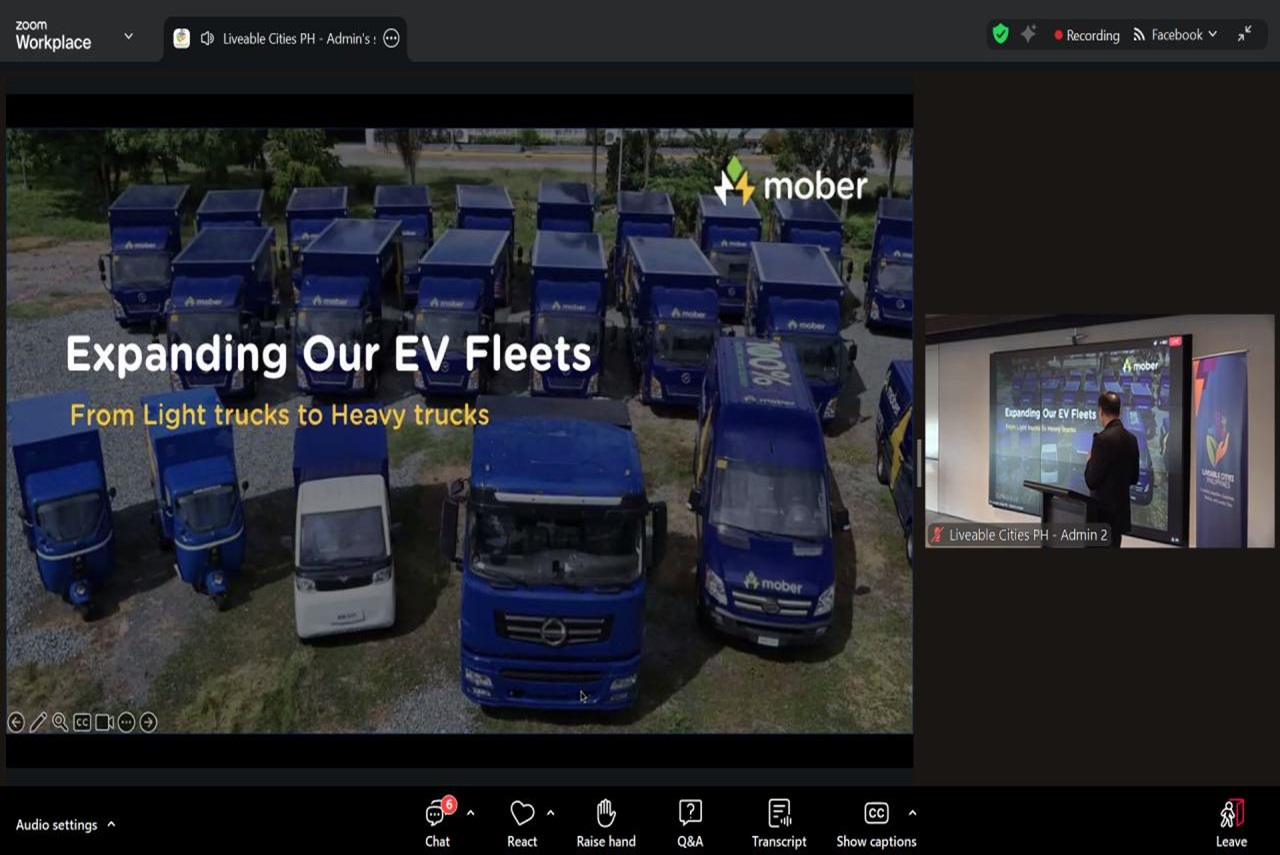Open more options on meeting tab

coord(392,39)
